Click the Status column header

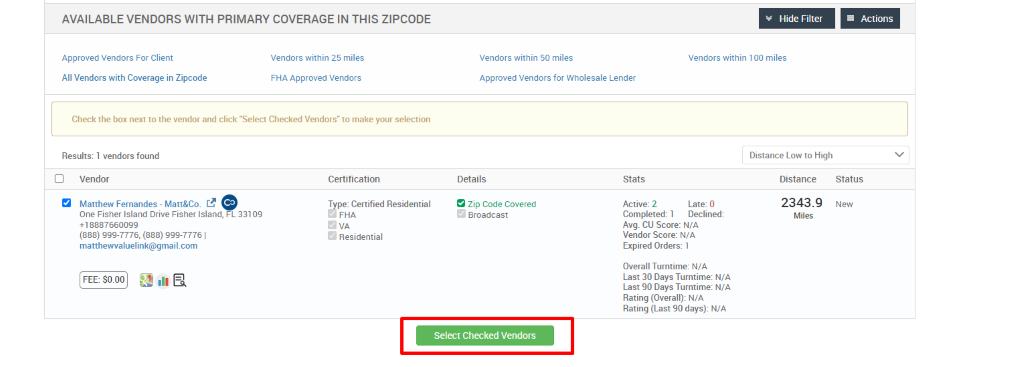point(849,179)
